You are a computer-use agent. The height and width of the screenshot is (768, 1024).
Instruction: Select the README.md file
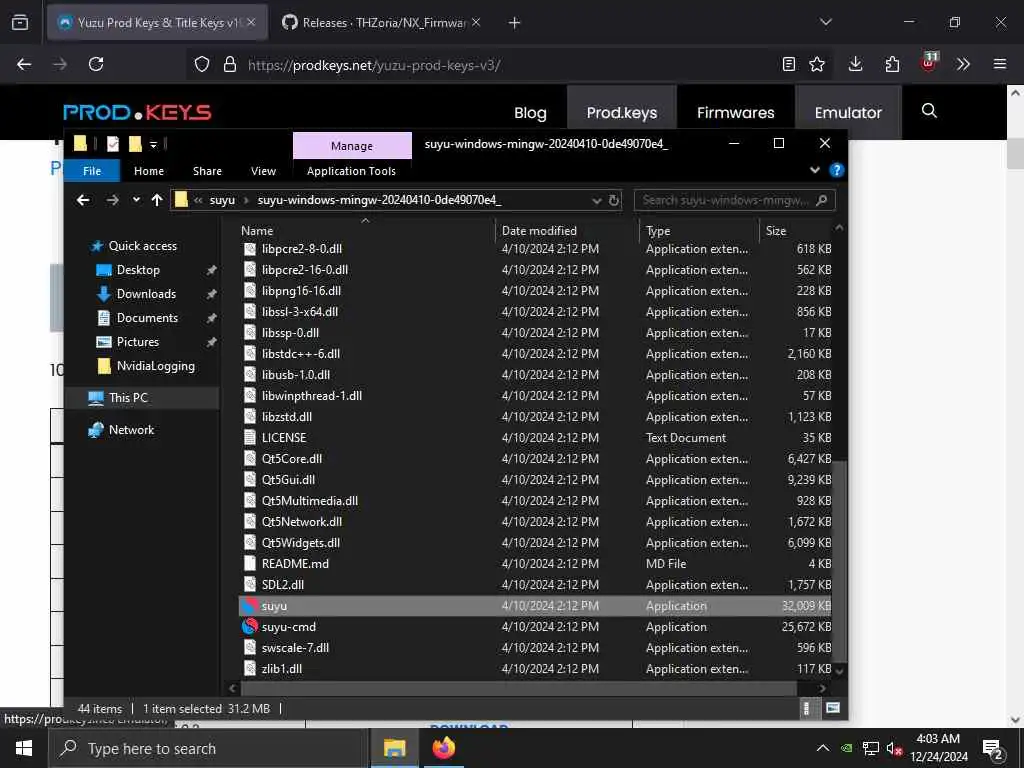tap(536, 564)
